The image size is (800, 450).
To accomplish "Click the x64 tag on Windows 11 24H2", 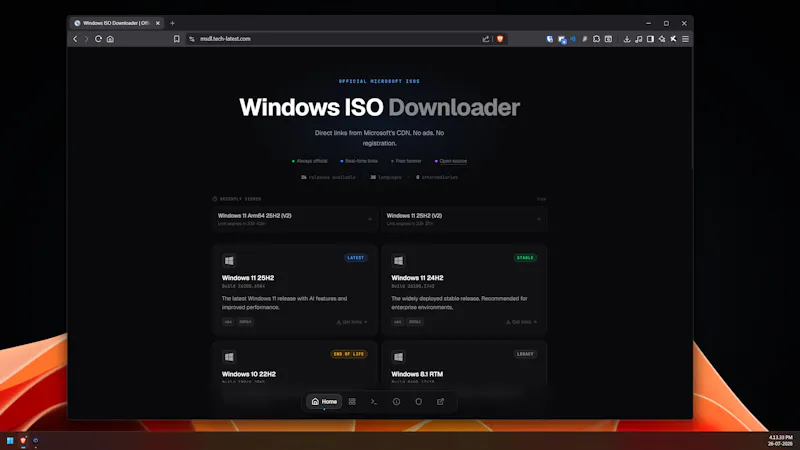I will coord(397,322).
